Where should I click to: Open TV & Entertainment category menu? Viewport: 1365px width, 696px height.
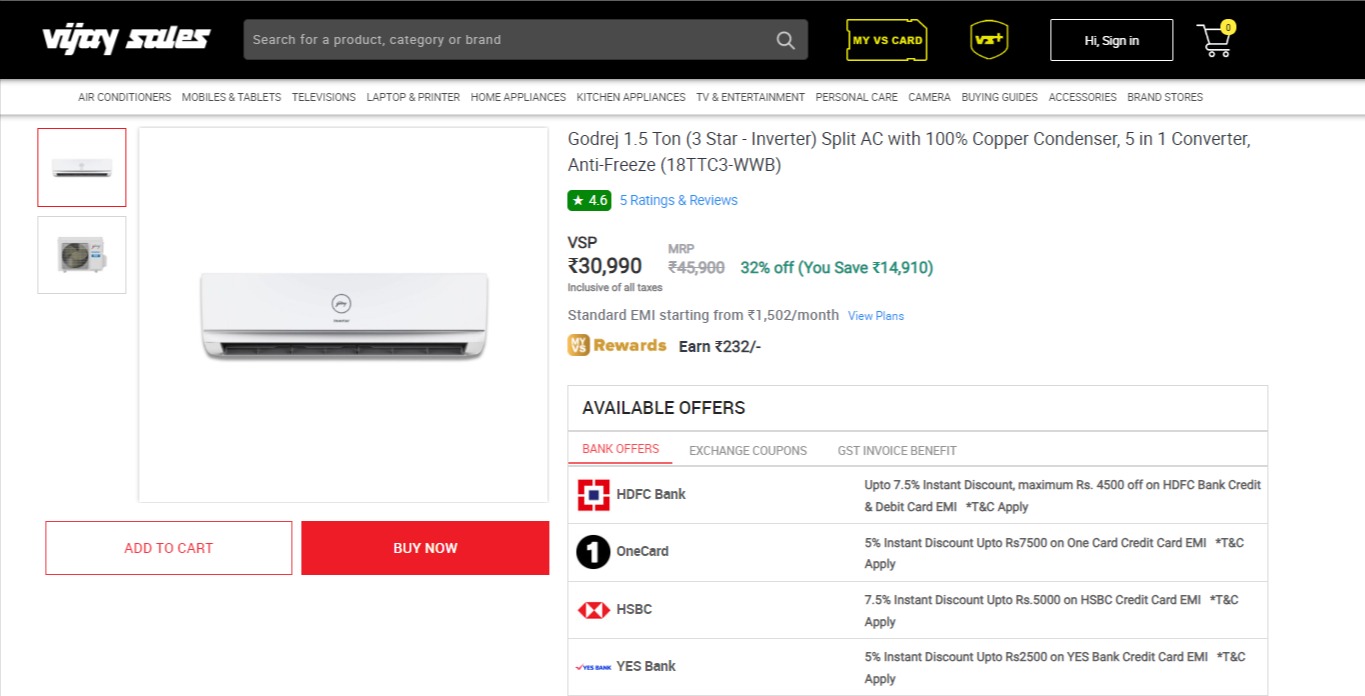coord(750,97)
